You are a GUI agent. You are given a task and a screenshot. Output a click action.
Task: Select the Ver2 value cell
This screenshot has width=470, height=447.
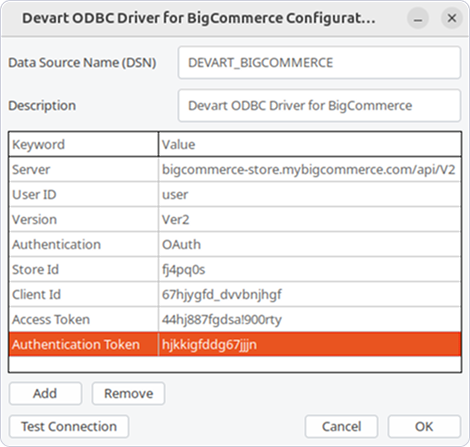[x=310, y=220]
